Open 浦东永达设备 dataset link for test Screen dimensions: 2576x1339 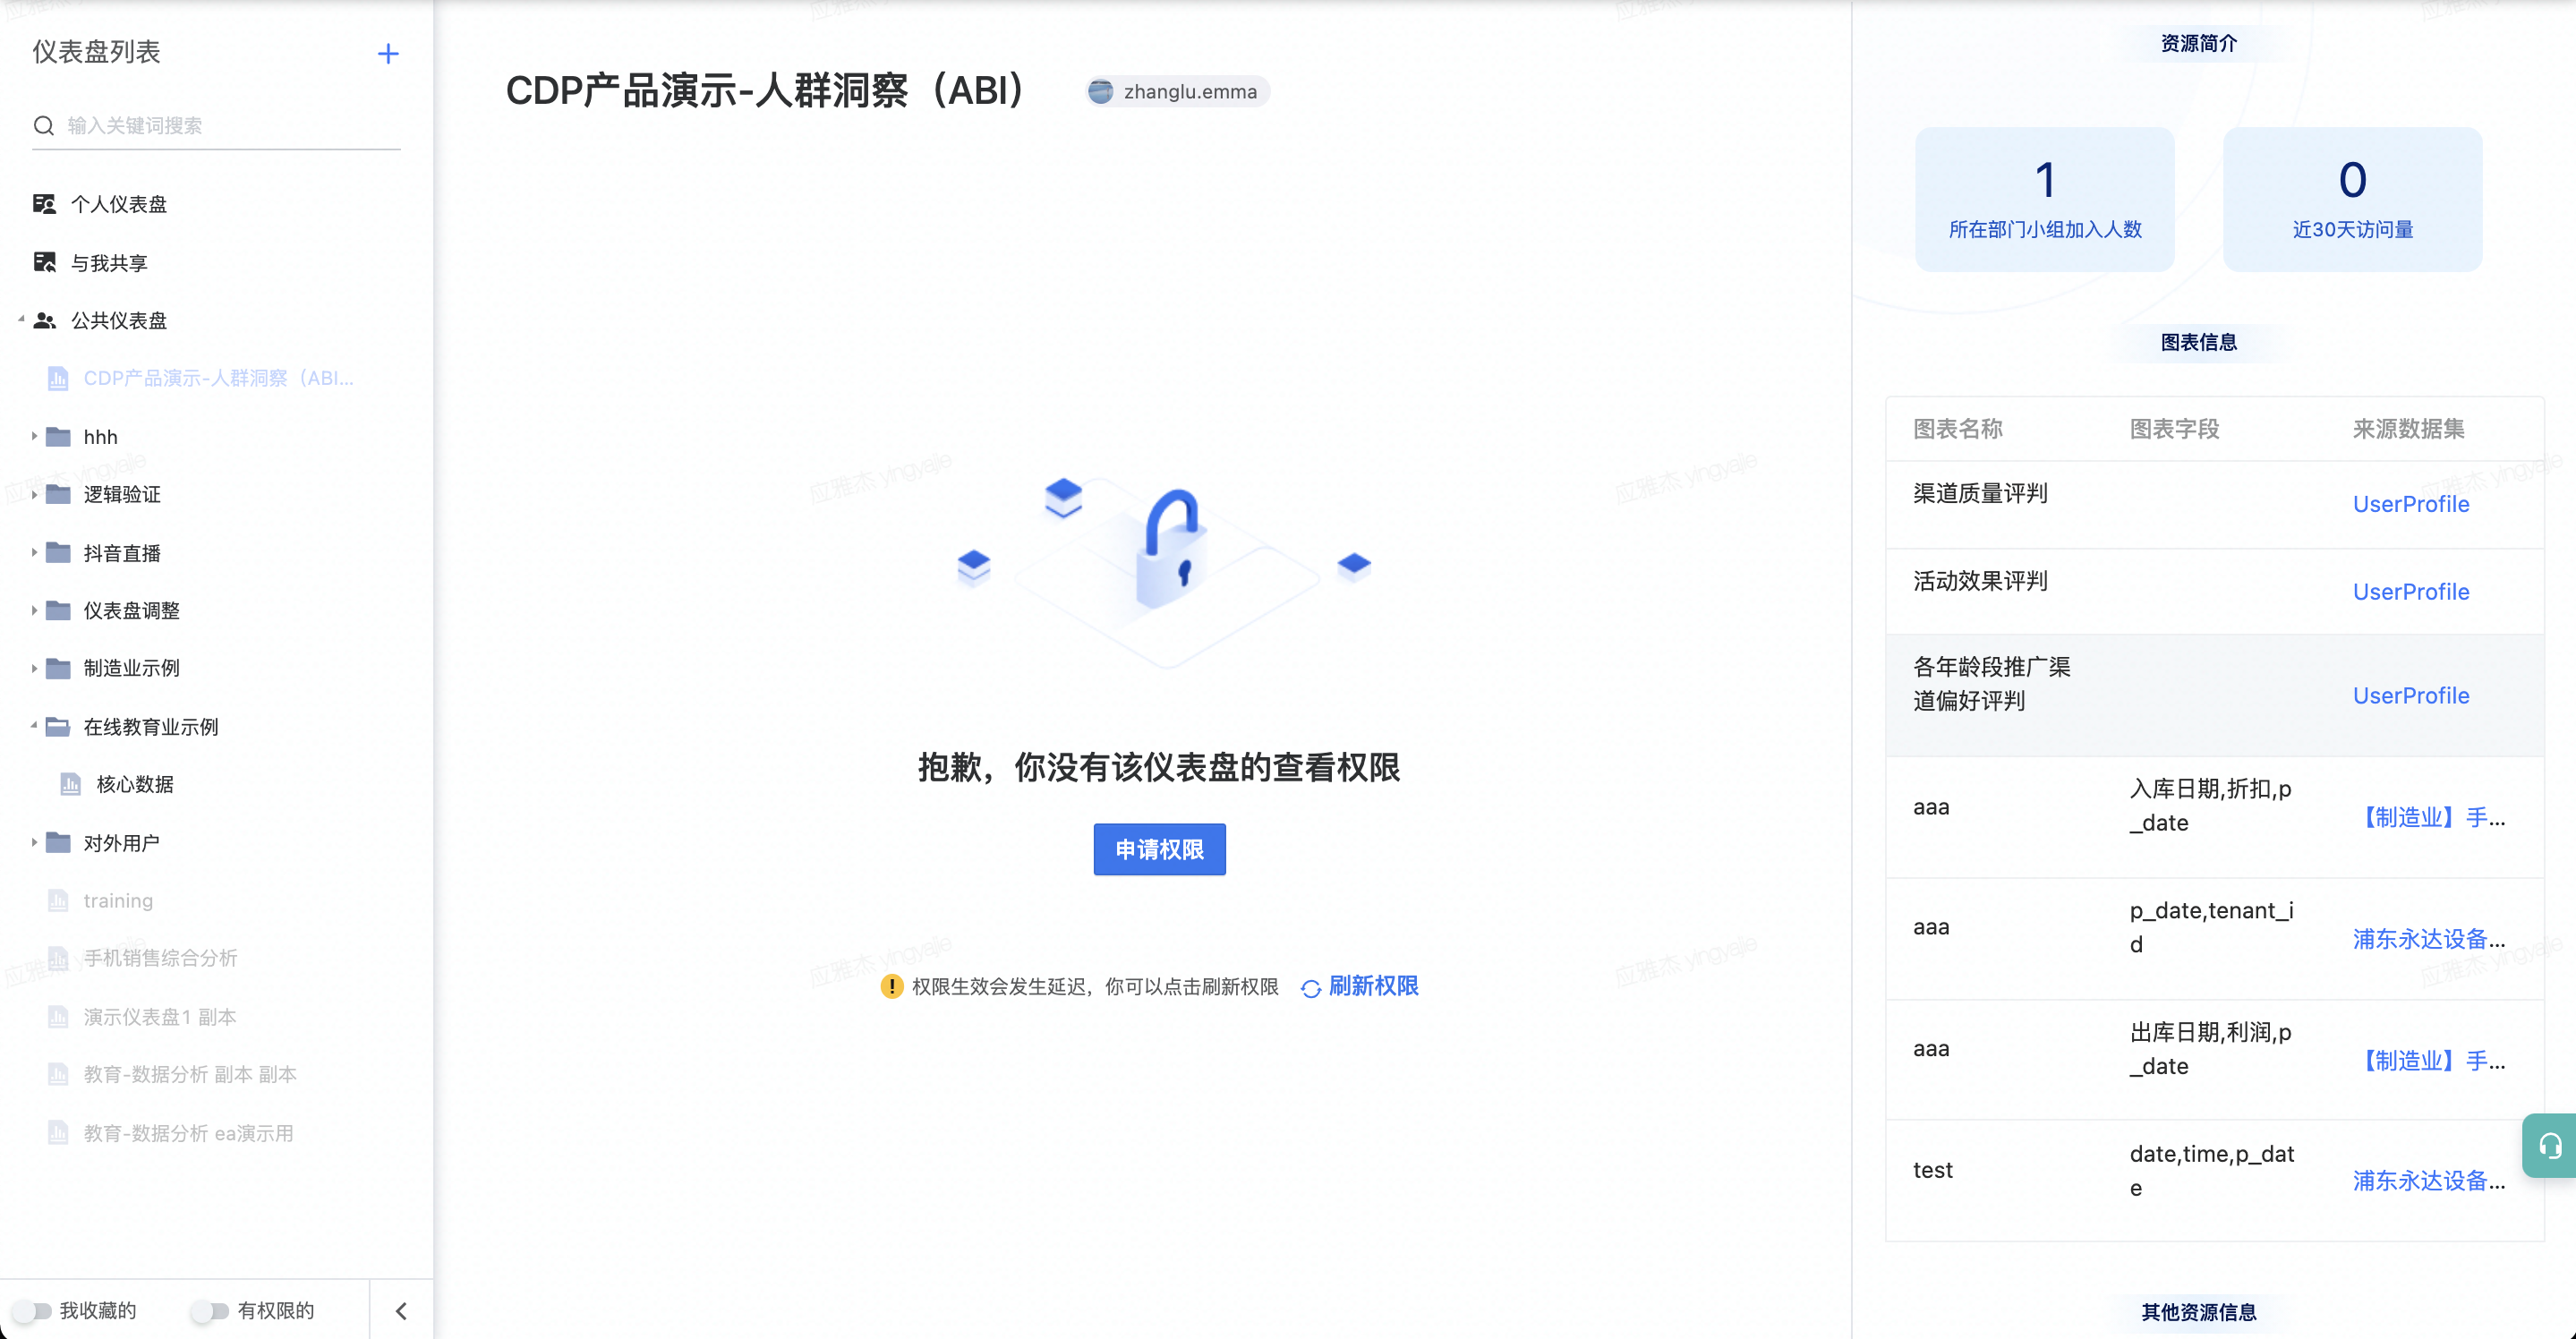pos(2427,1181)
